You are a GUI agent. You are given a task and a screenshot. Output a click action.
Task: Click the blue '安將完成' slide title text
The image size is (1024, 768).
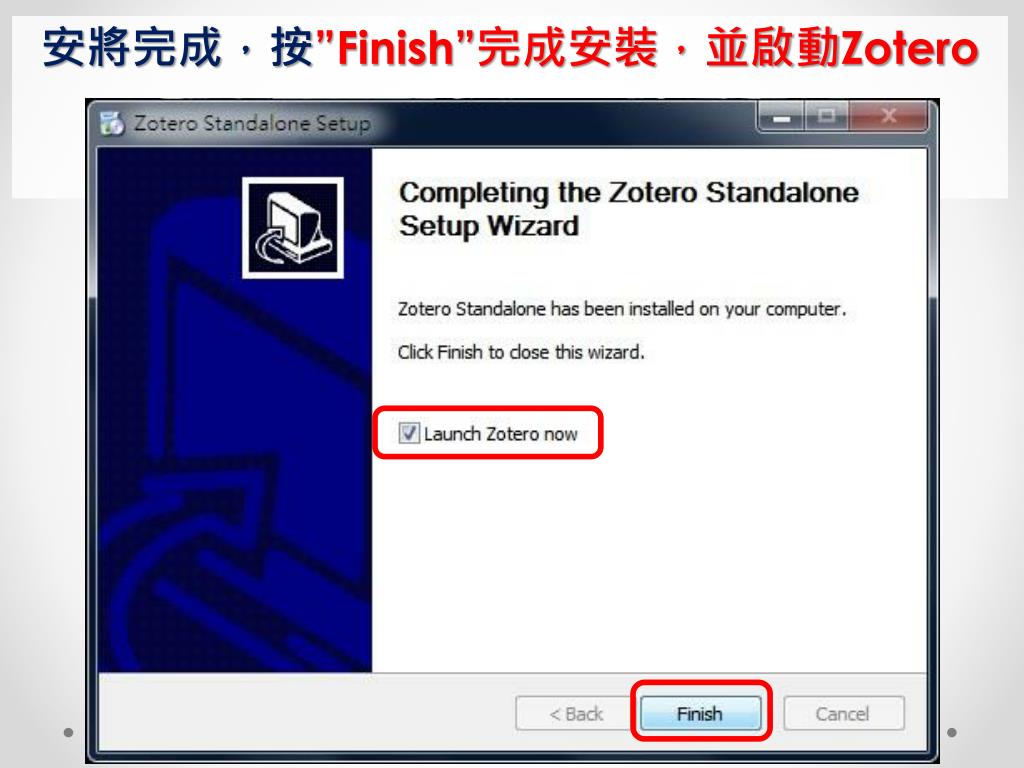click(x=133, y=48)
